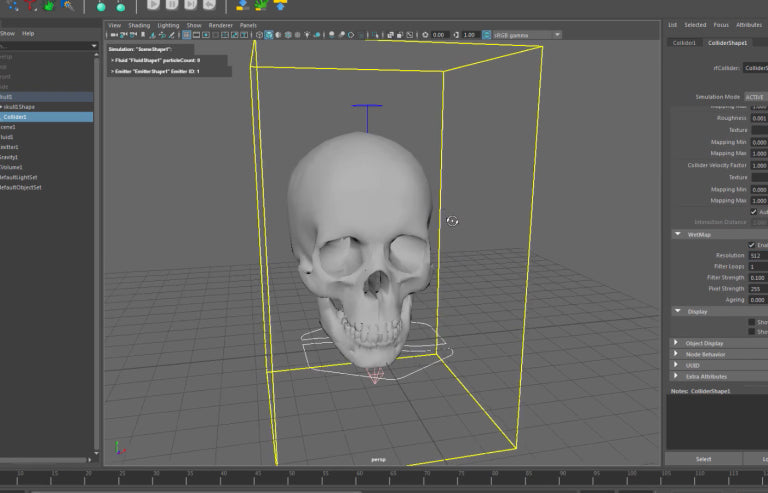Toggle the WetMap Enable checkbox
768x493 pixels.
click(752, 245)
